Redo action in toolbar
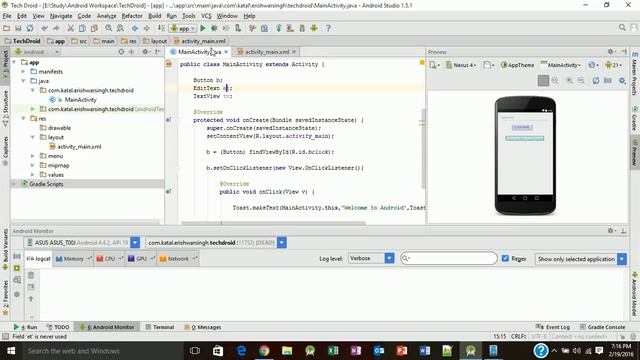640x360 pixels. tap(56, 28)
